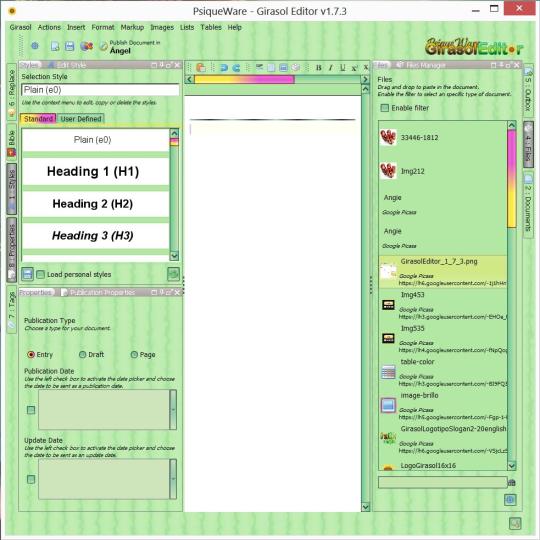Viewport: 540px width, 540px height.
Task: Click the save styles icon beside Load personal styles
Action: click(27, 274)
